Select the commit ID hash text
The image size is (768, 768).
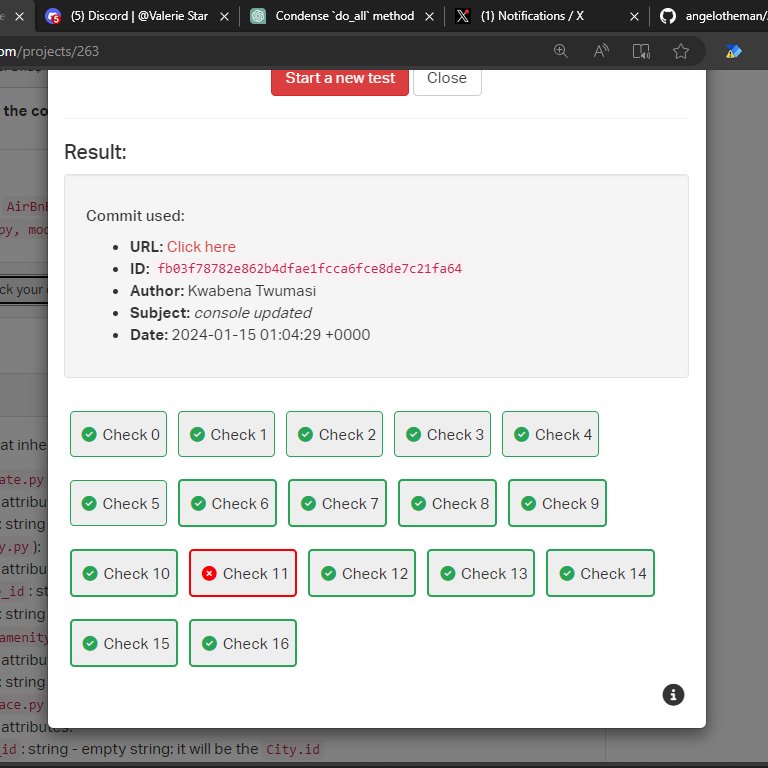coord(310,268)
